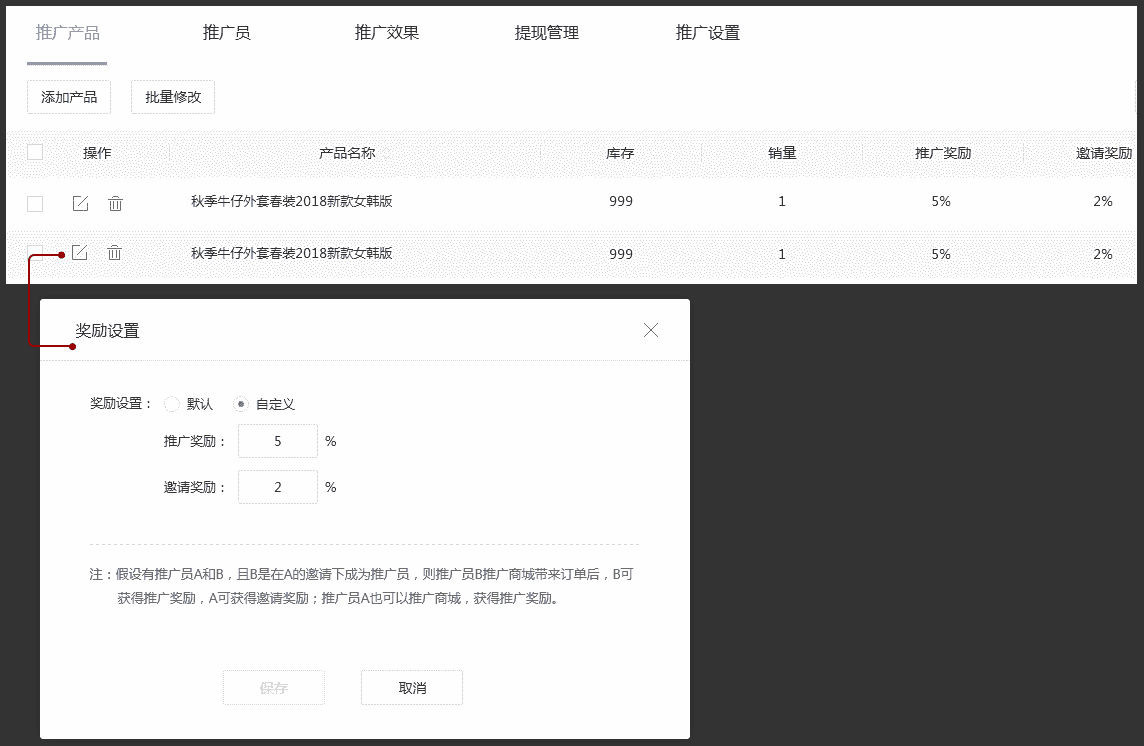Focus the 推广奖励 percentage input field
The image size is (1144, 746).
click(x=278, y=441)
